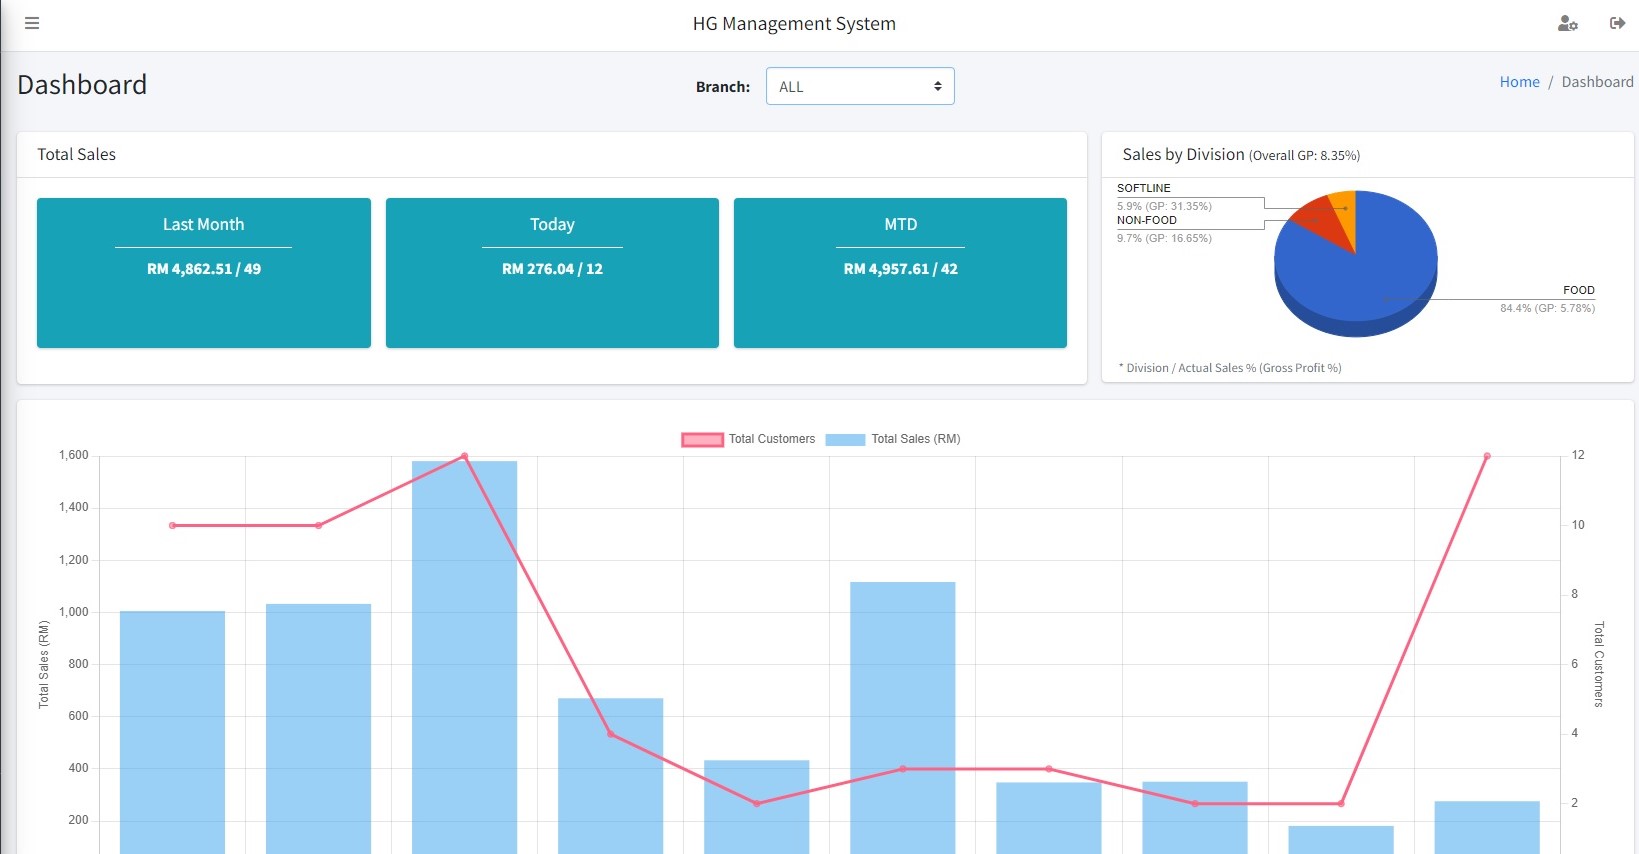1639x854 pixels.
Task: Click SOFTLINE division label
Action: pyautogui.click(x=1143, y=188)
